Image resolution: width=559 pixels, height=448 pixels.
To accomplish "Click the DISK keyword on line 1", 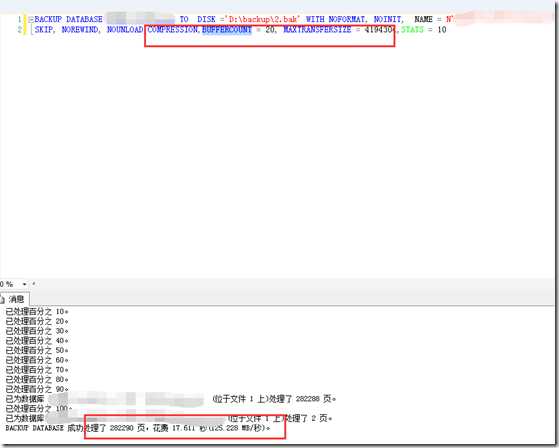I will [x=207, y=19].
